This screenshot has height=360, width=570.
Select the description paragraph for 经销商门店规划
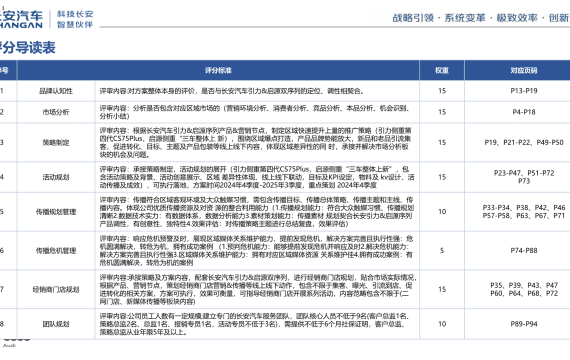(258, 289)
